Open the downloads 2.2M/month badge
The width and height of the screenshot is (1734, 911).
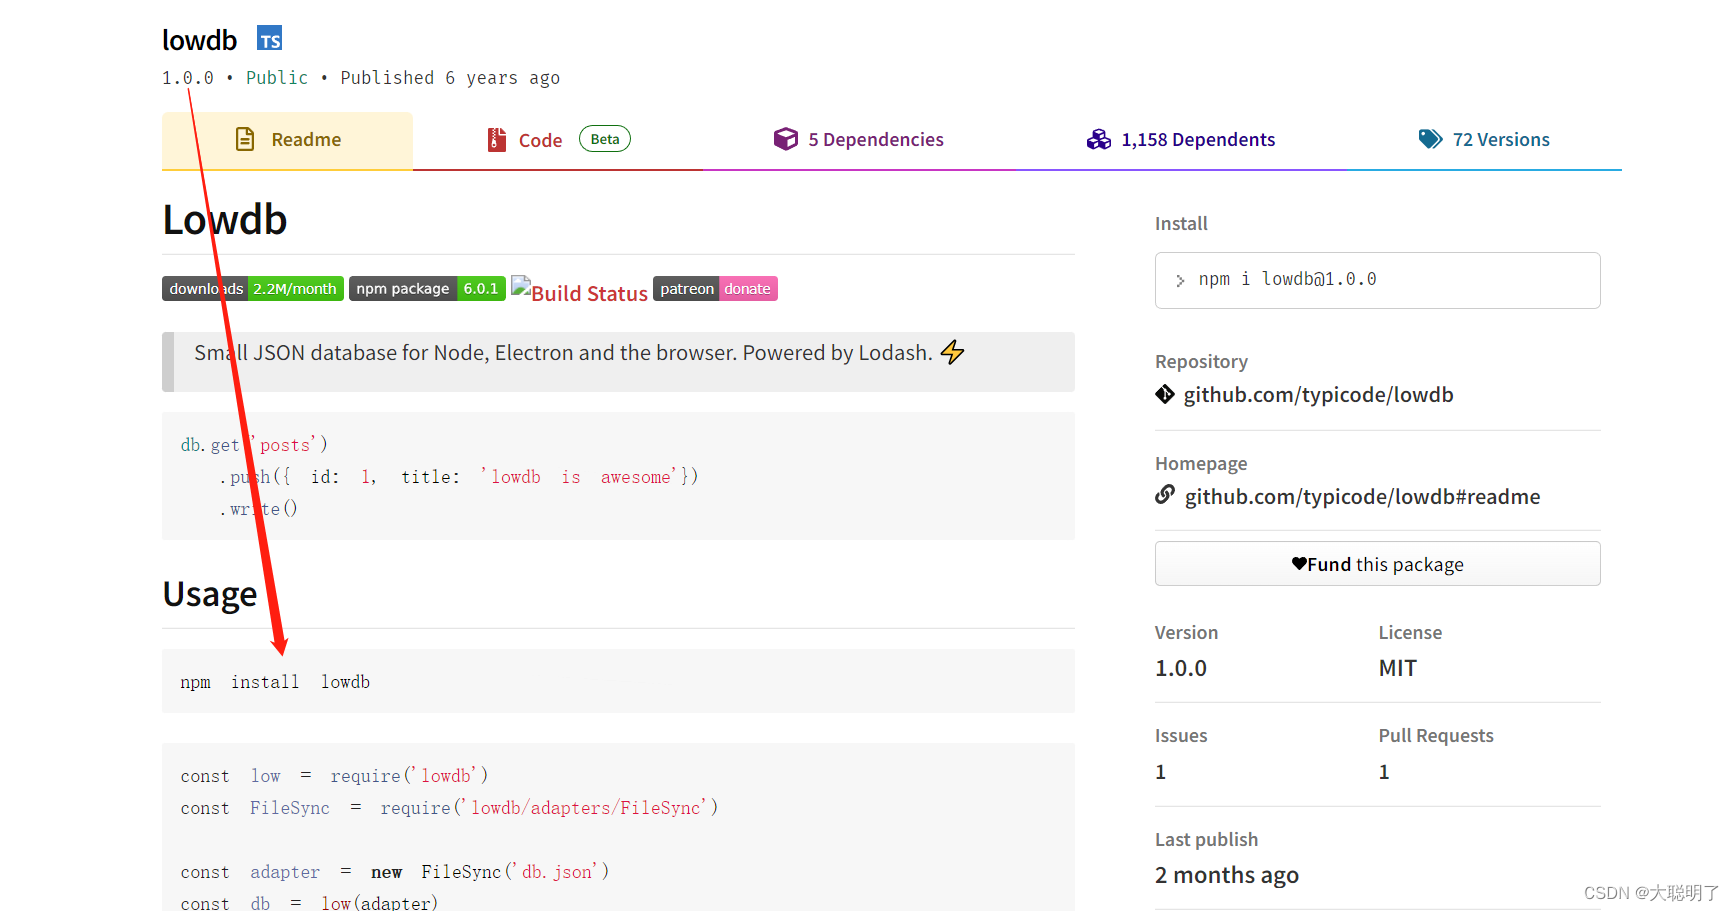click(x=253, y=289)
